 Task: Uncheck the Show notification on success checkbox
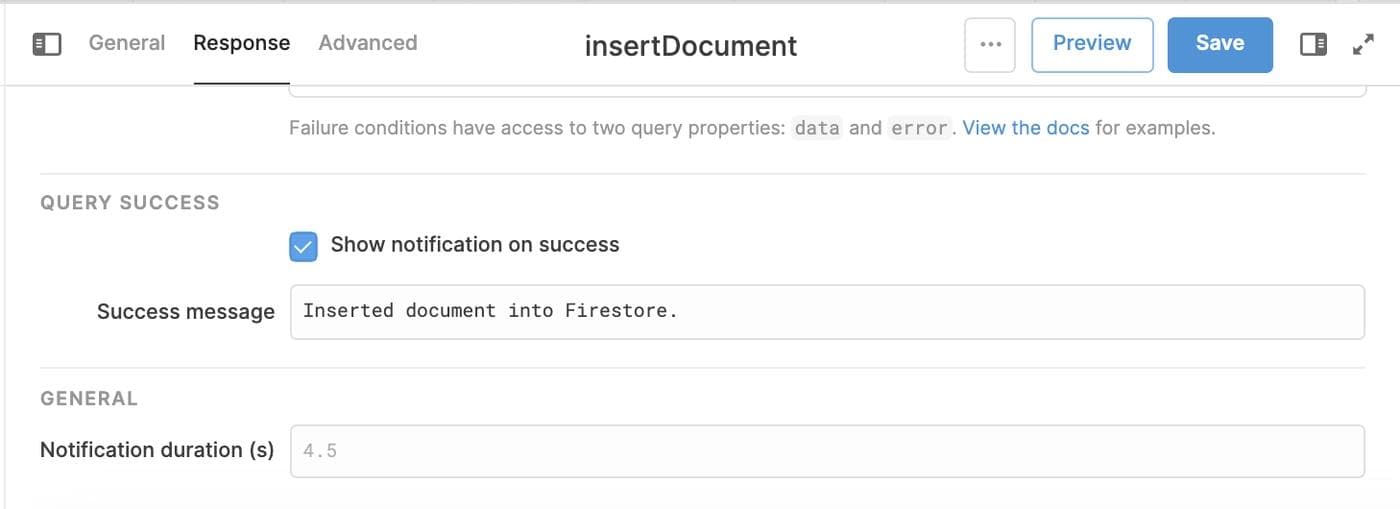pyautogui.click(x=303, y=246)
